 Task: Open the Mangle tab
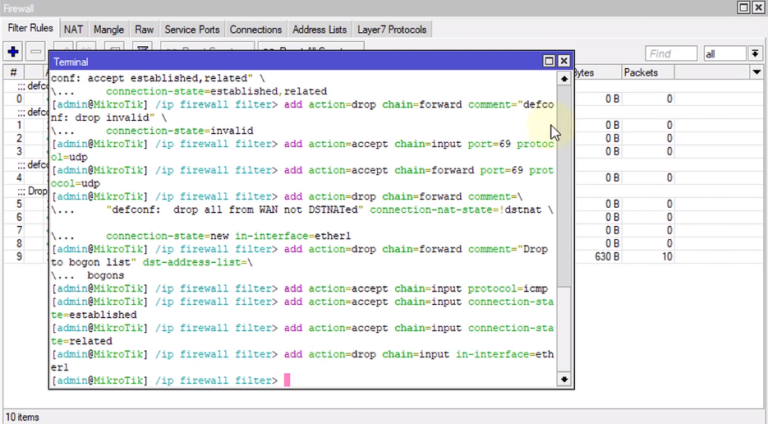[109, 29]
